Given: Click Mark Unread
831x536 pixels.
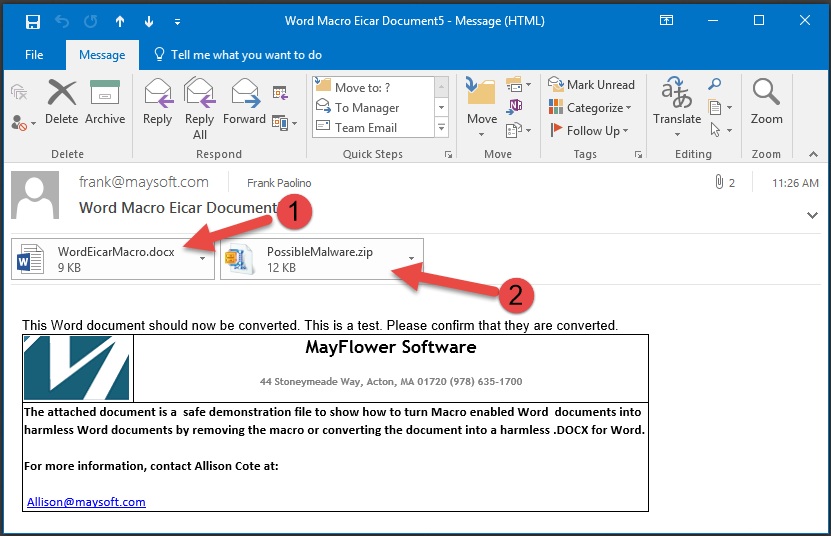Looking at the screenshot, I should click(591, 85).
